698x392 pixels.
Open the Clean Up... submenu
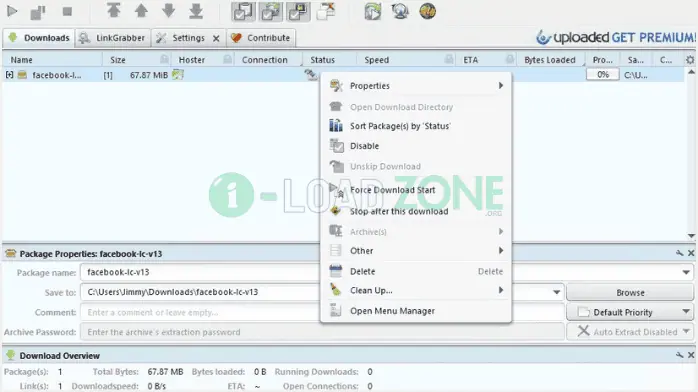(x=416, y=291)
